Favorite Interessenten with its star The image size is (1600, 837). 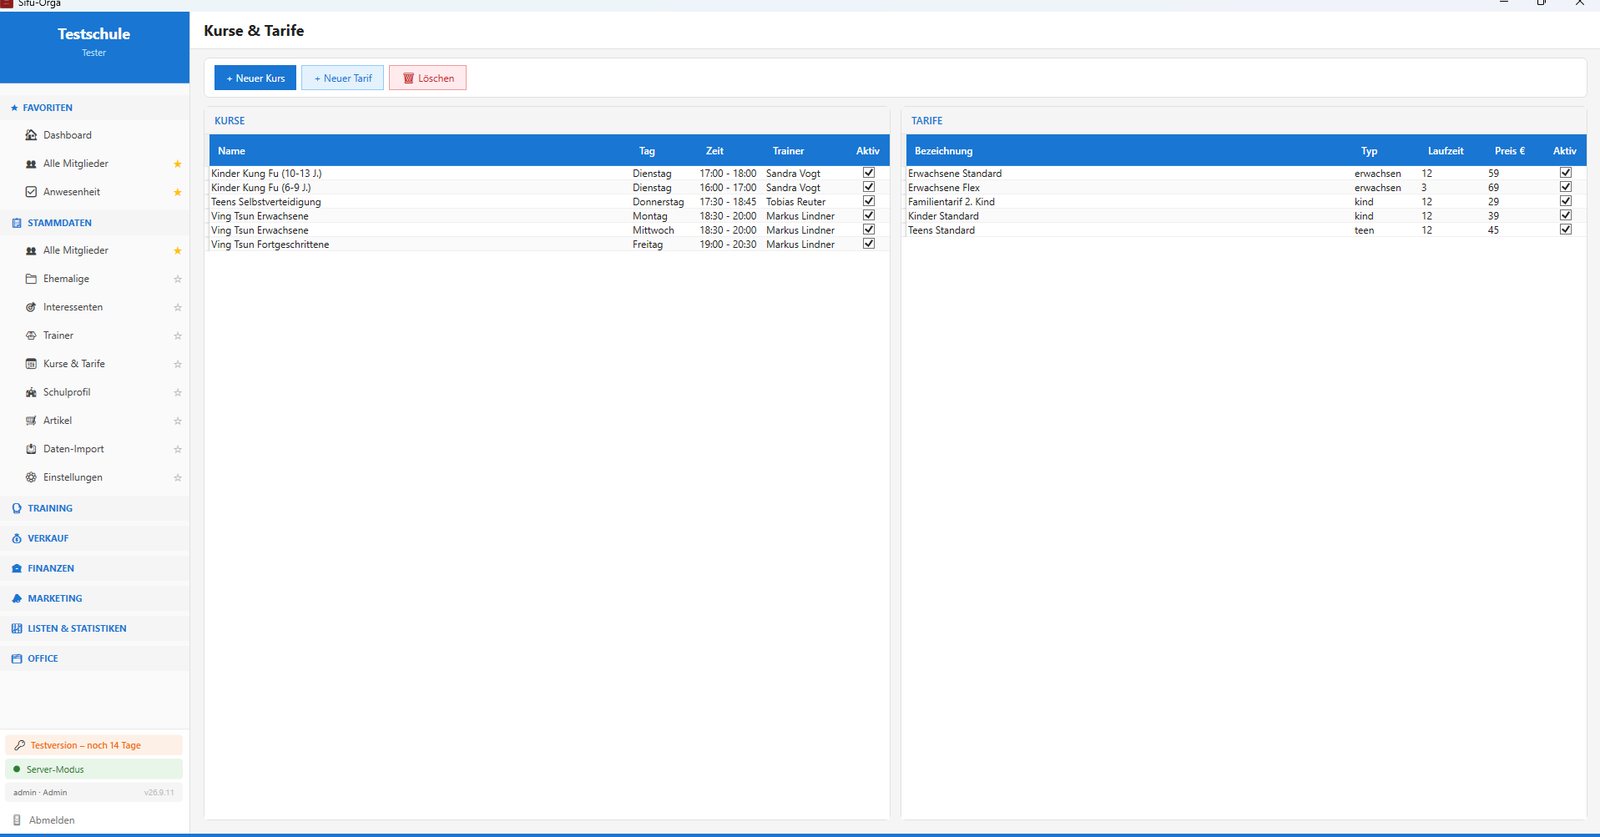pyautogui.click(x=178, y=307)
